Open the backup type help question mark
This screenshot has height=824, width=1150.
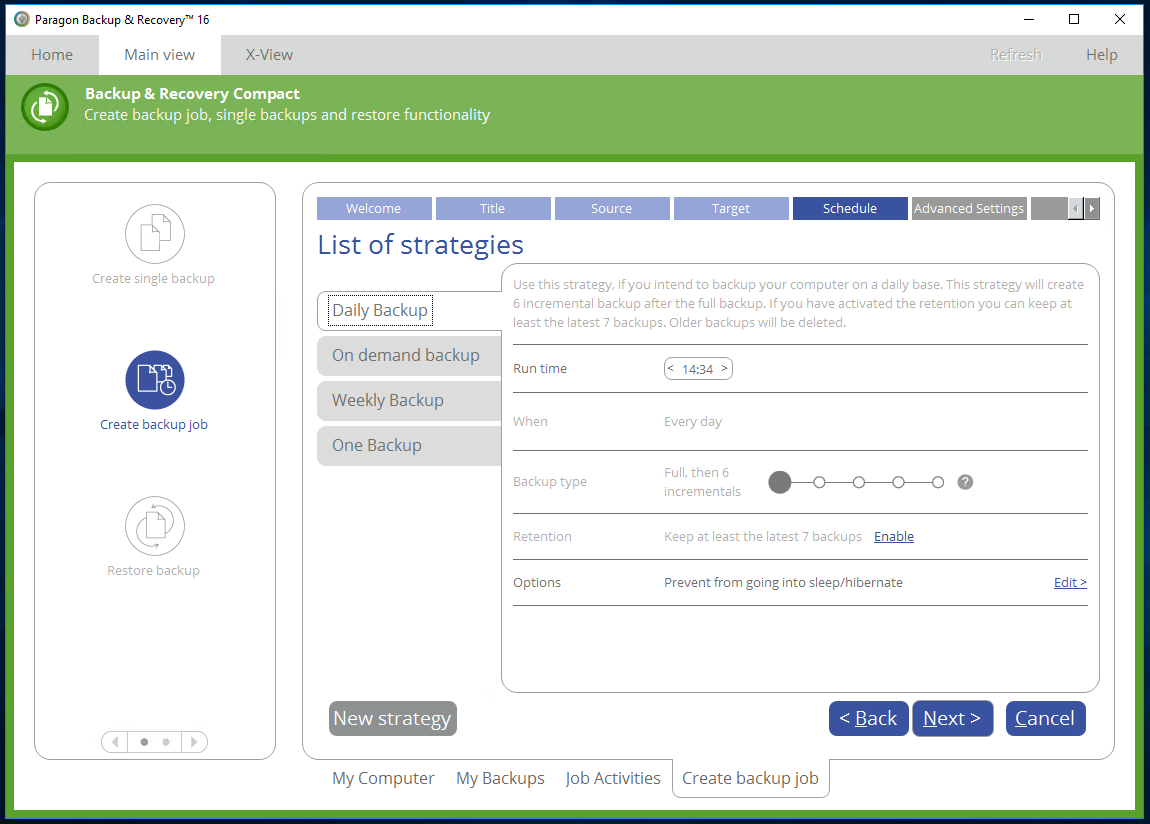[965, 481]
